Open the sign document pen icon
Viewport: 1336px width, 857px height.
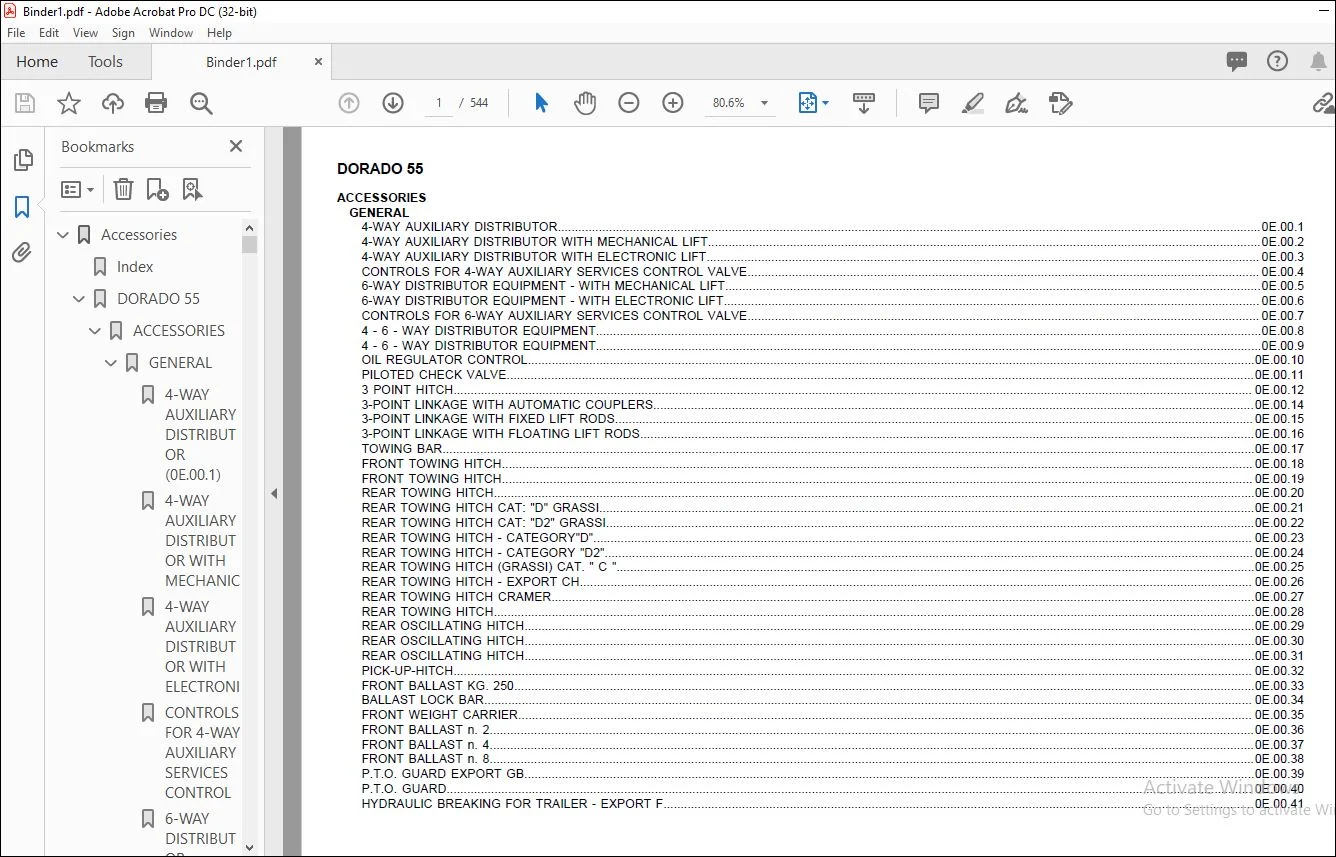coord(1016,103)
